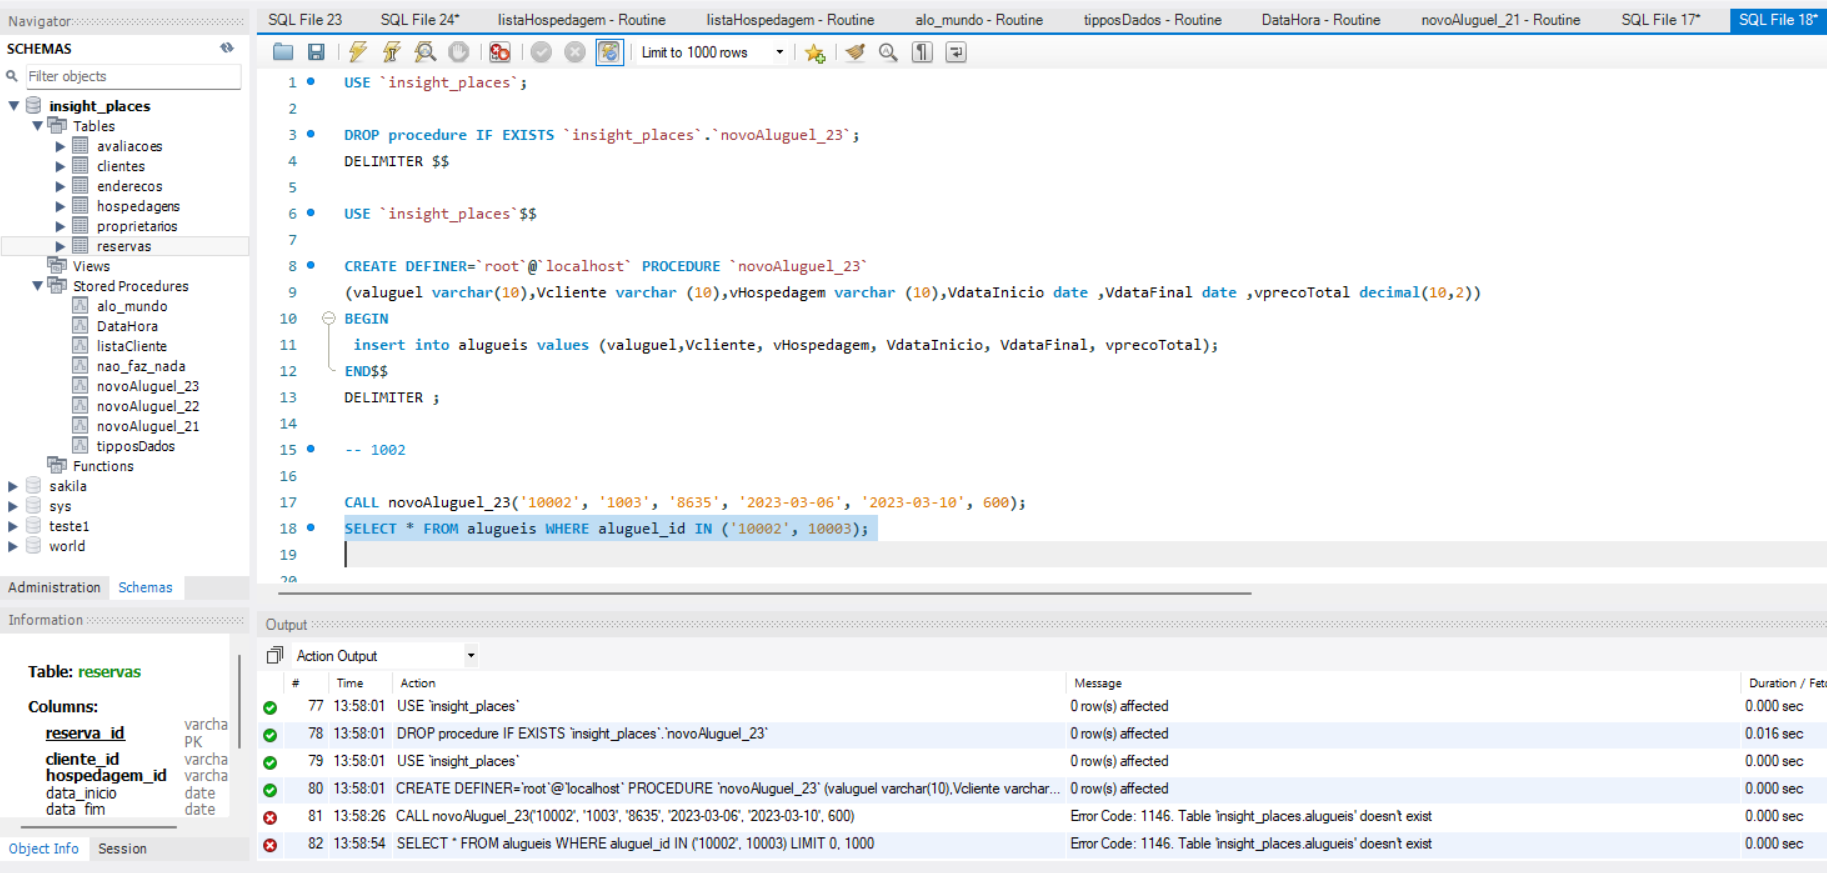This screenshot has width=1827, height=873.
Task: Expand the sakila schema
Action: [x=13, y=486]
